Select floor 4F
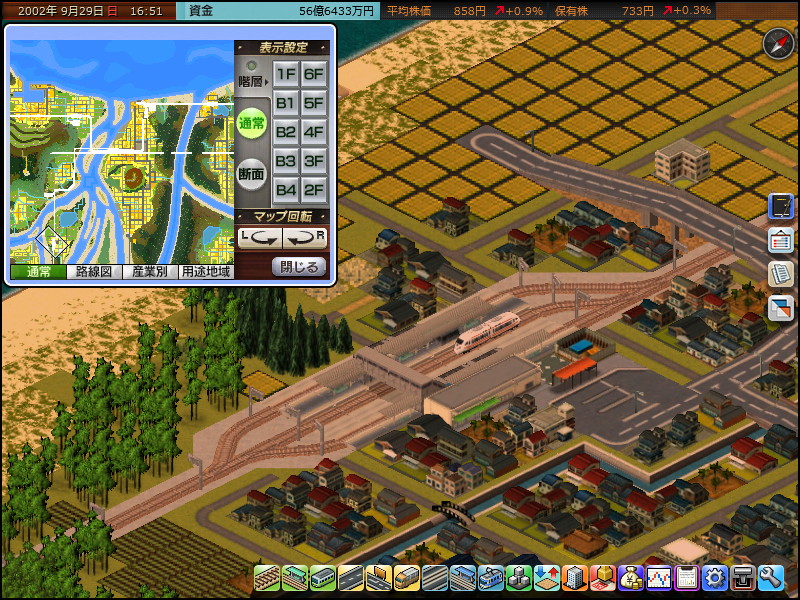 pyautogui.click(x=314, y=133)
